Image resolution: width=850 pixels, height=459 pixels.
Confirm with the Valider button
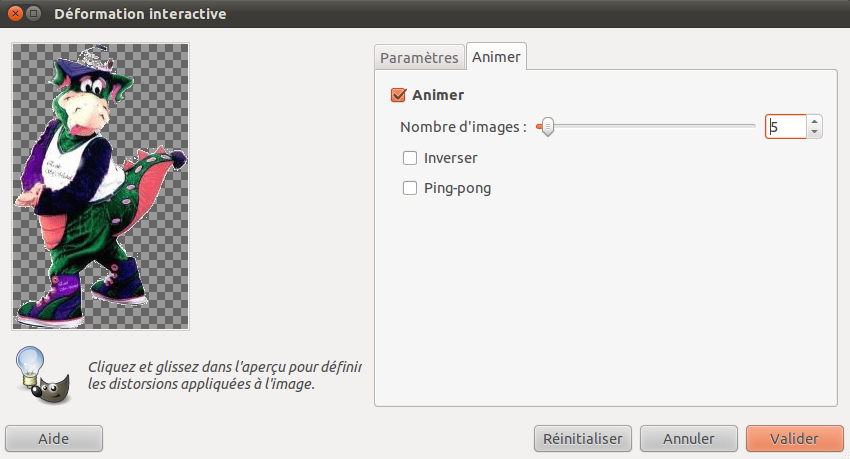[x=795, y=438]
